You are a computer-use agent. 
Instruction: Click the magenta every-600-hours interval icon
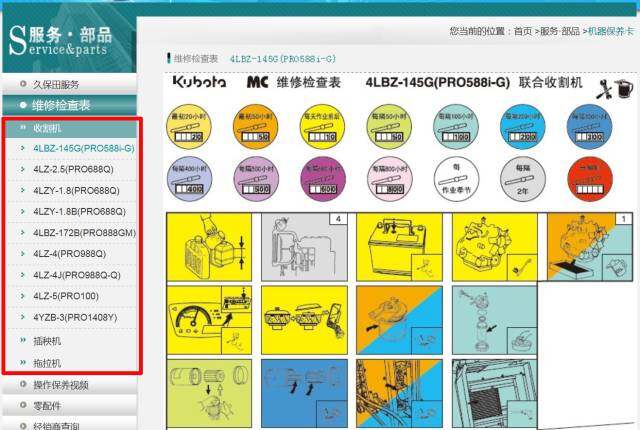coord(323,179)
